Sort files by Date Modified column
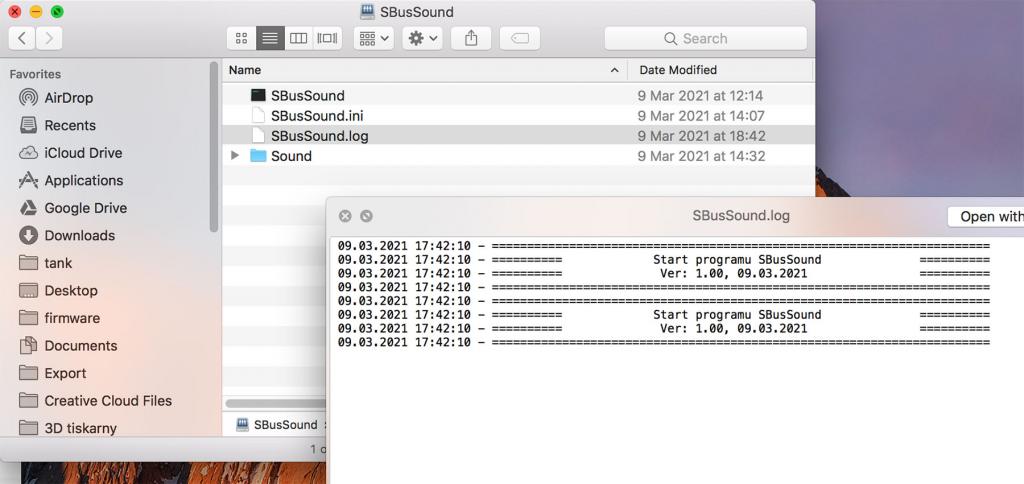The image size is (1024, 484). (678, 70)
